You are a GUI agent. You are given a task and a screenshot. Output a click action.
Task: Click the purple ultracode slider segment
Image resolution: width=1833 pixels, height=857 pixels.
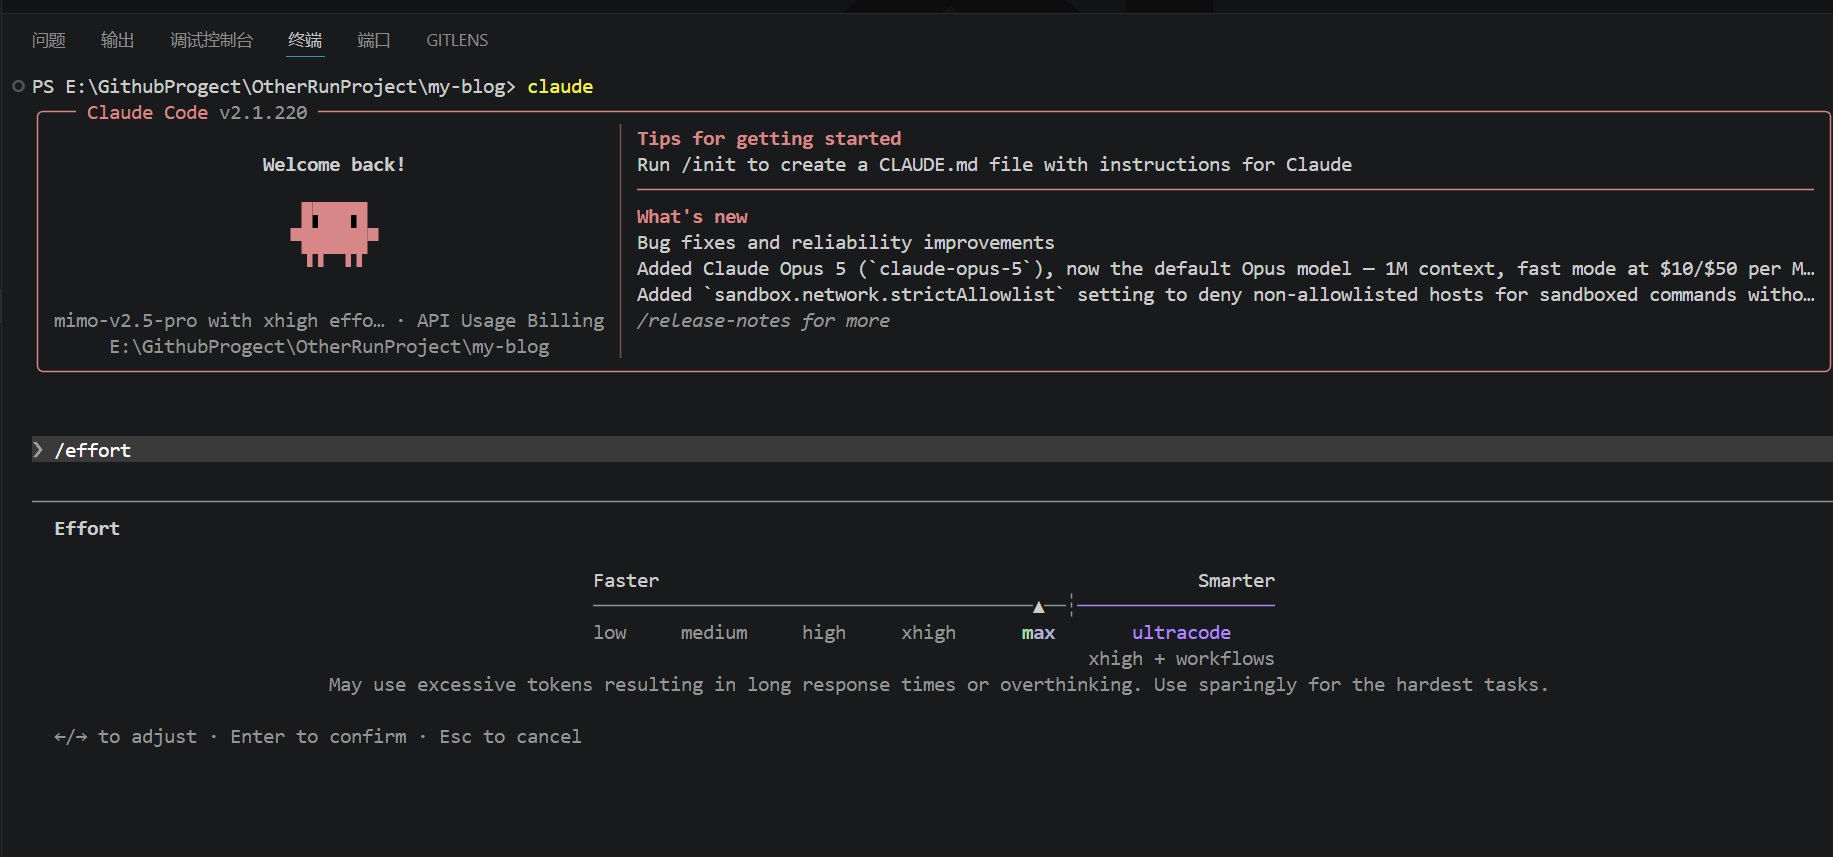(x=1176, y=605)
